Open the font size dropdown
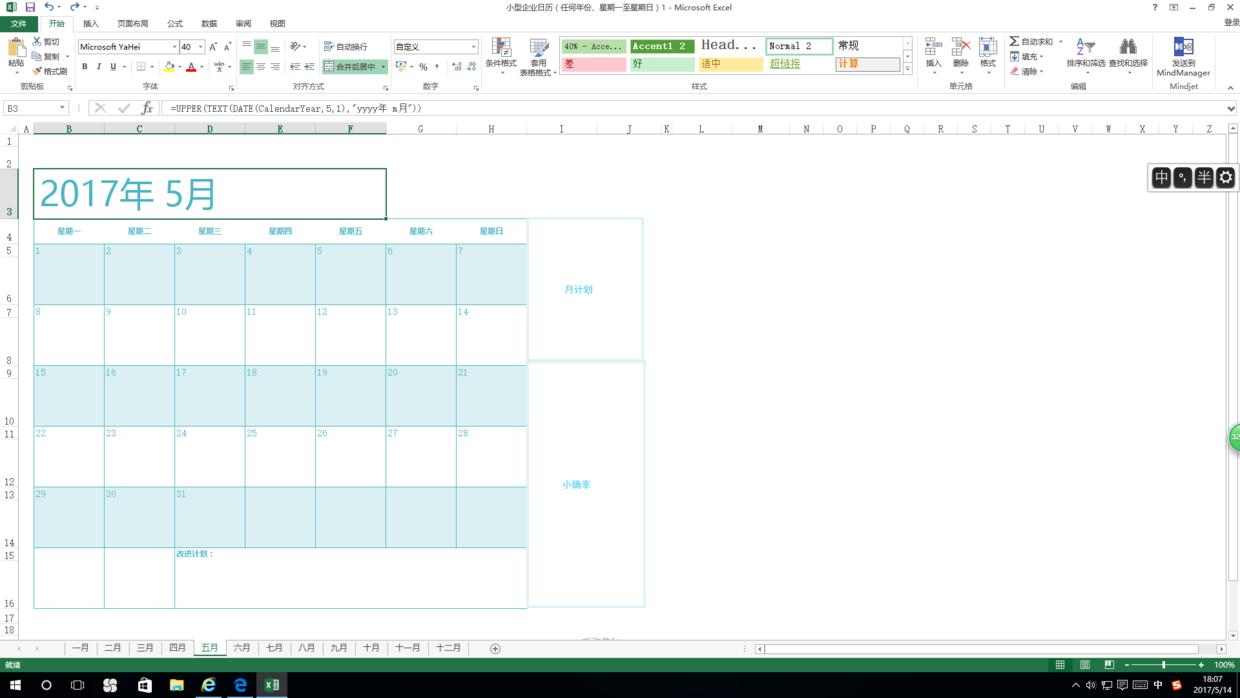This screenshot has width=1240, height=698. (x=200, y=47)
